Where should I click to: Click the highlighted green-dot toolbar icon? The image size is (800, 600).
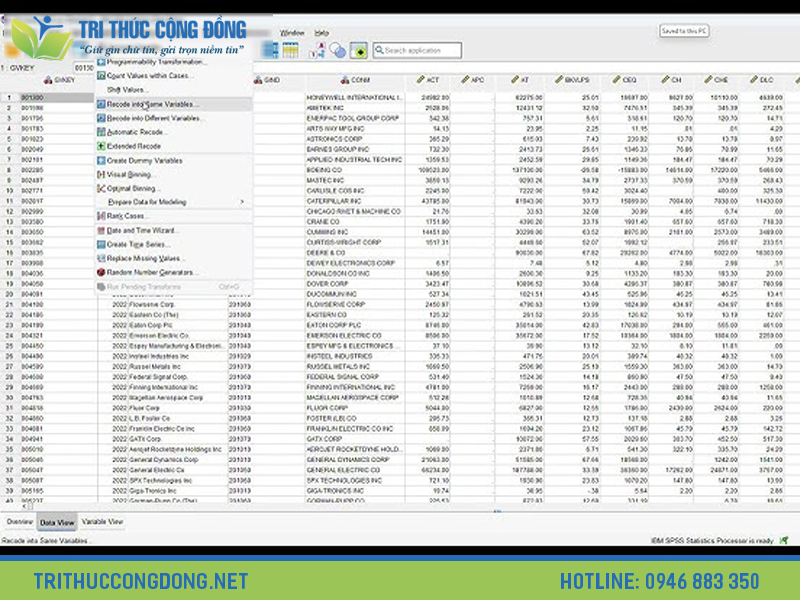(359, 50)
